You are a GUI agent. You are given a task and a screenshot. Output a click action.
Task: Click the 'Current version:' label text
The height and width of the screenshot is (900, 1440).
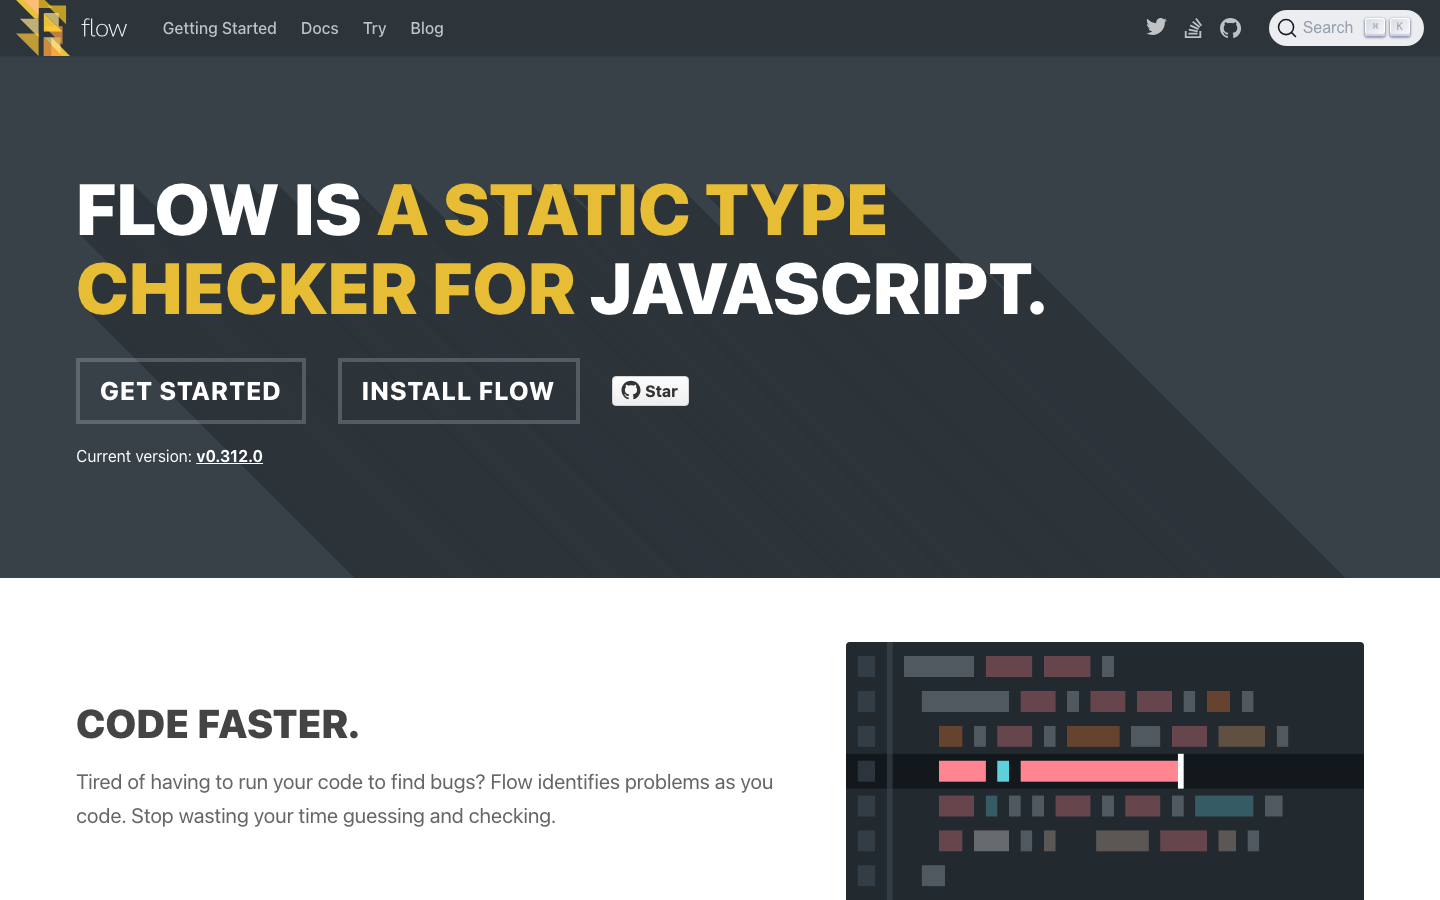click(134, 456)
